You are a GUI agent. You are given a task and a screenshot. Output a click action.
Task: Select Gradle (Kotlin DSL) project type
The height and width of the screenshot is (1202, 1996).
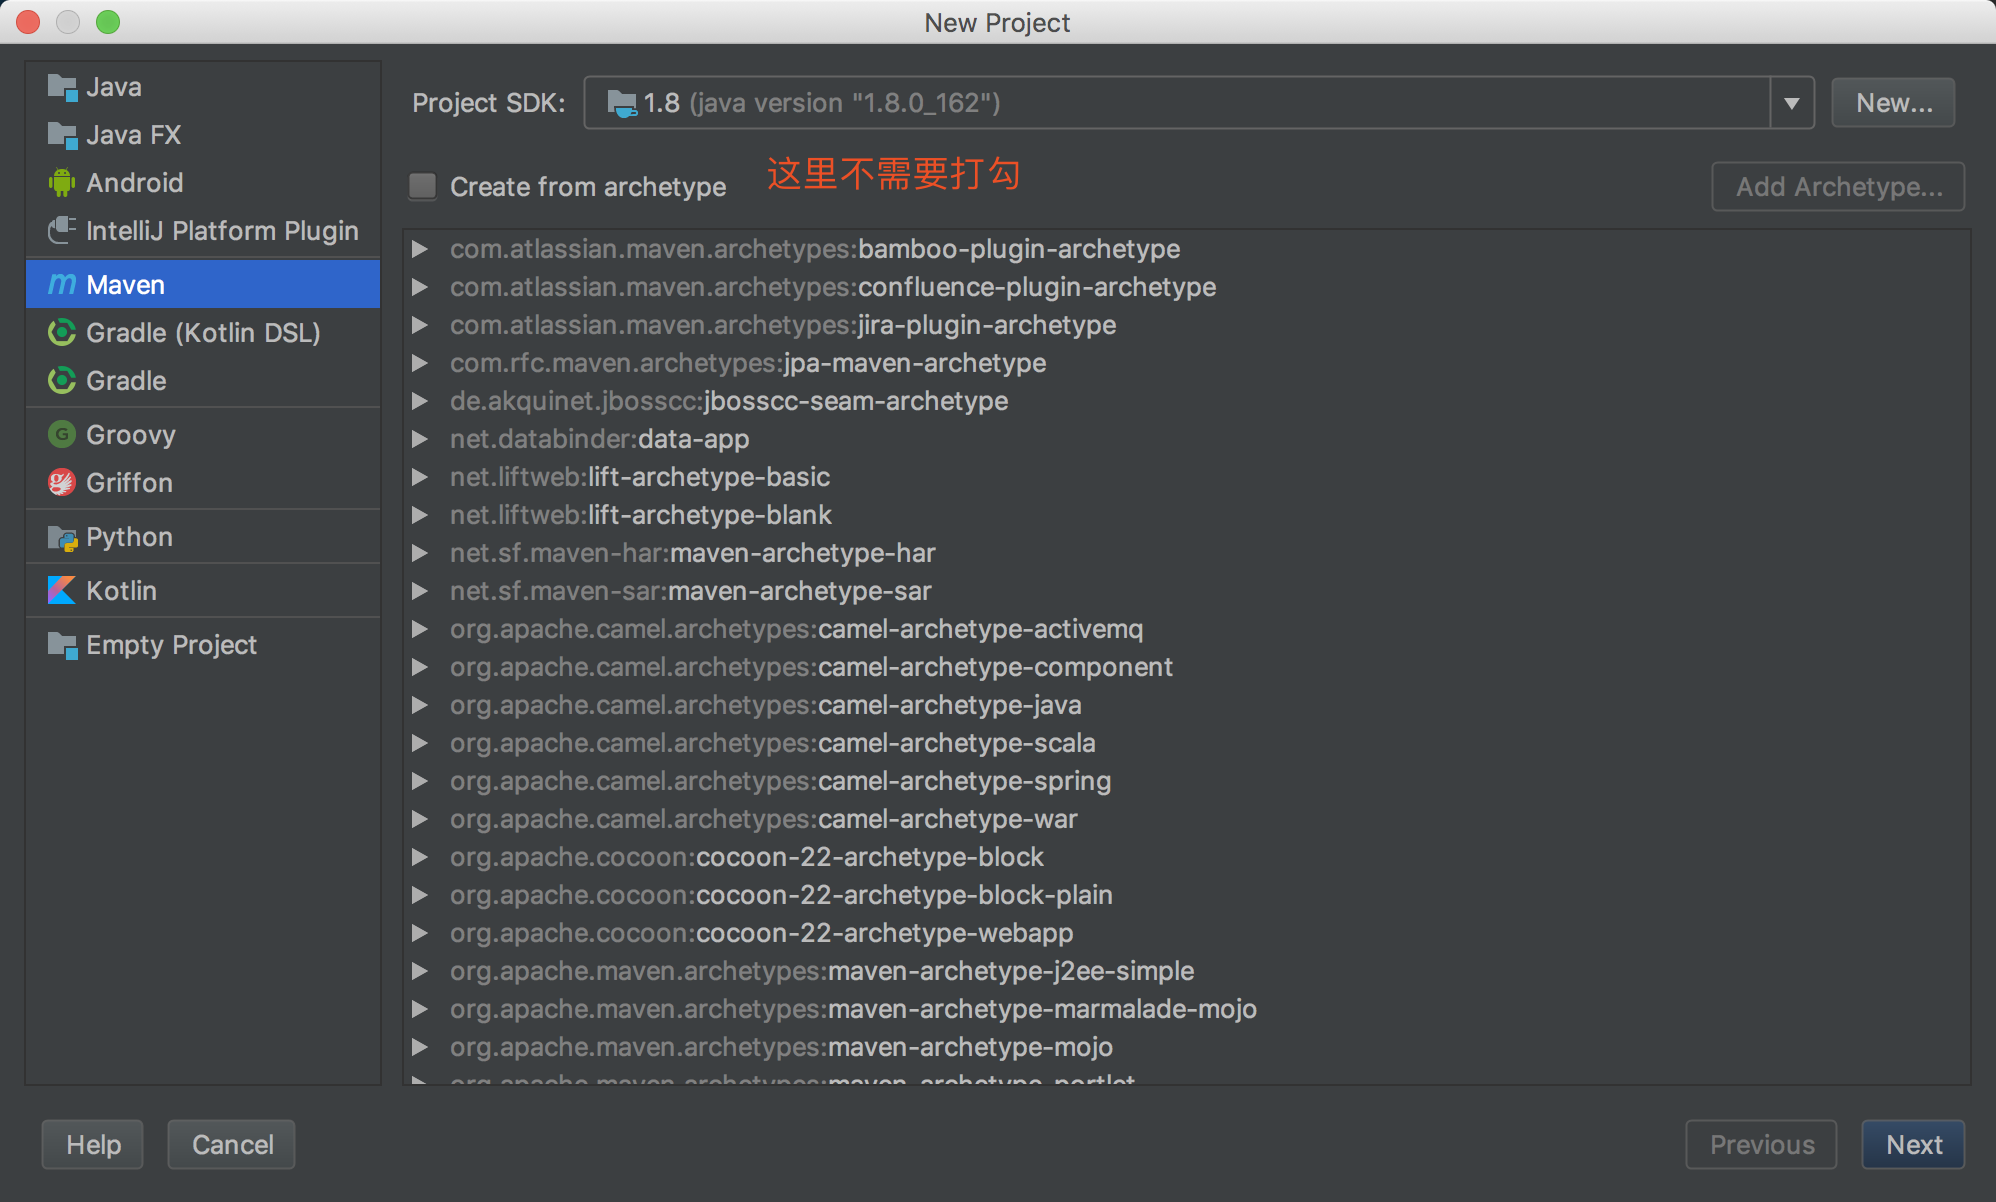click(x=203, y=333)
